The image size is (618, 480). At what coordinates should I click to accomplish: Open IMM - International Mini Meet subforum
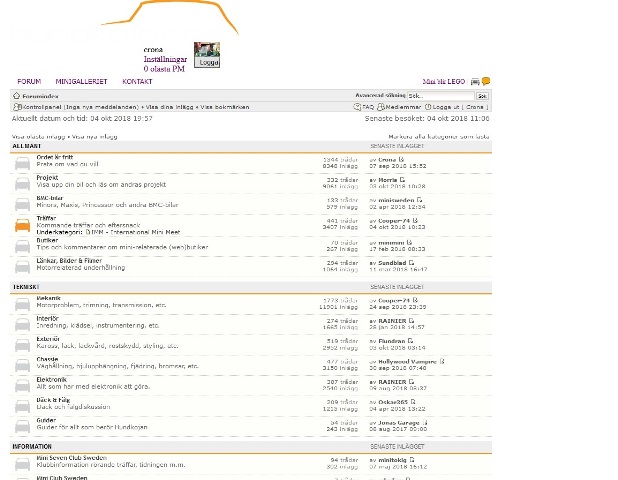click(x=135, y=233)
